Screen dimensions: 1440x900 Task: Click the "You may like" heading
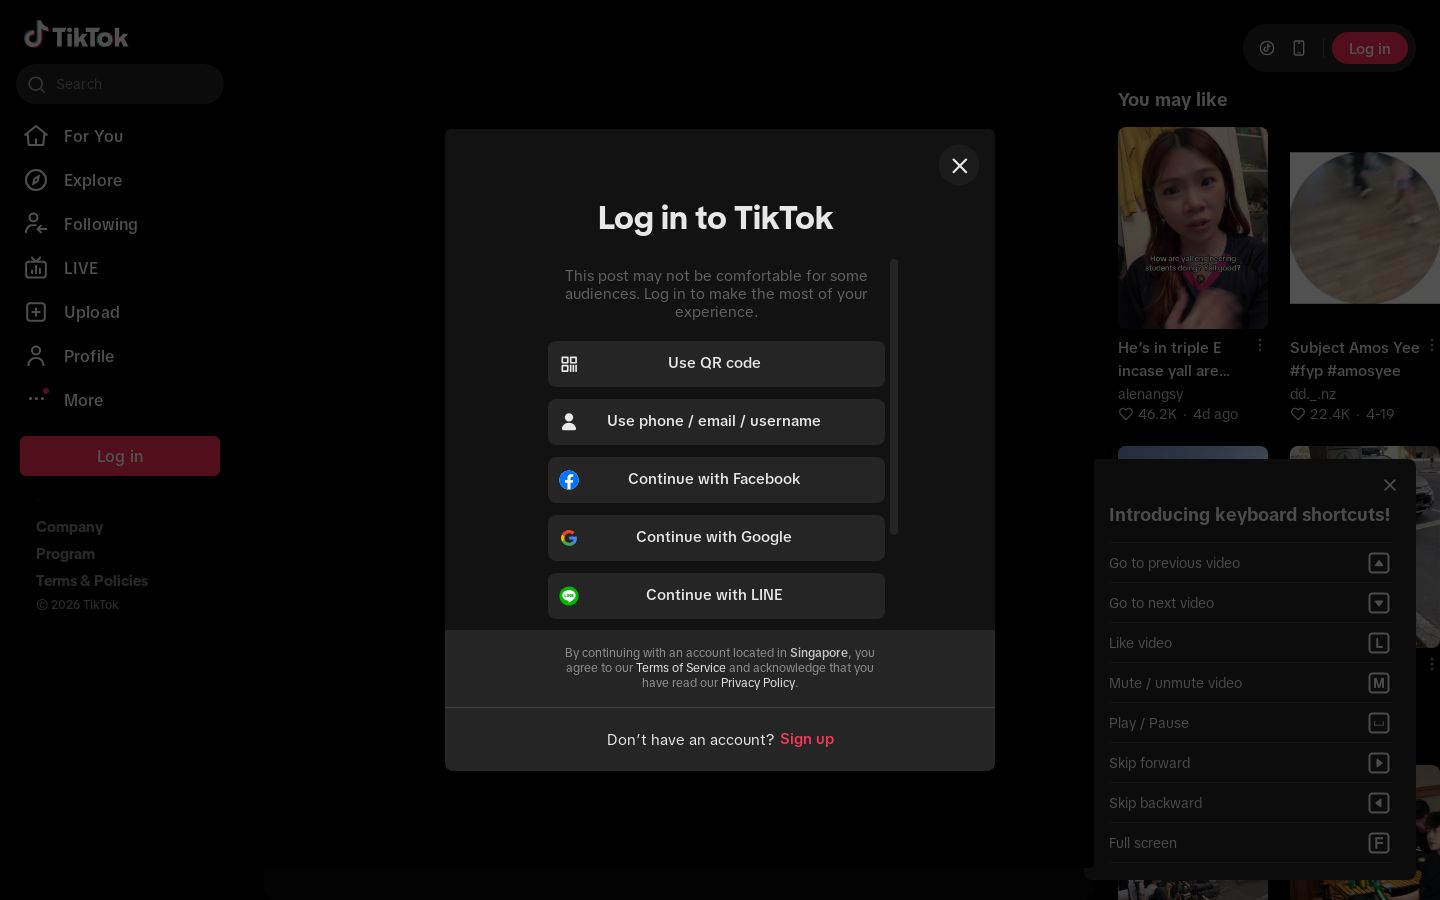click(x=1172, y=100)
